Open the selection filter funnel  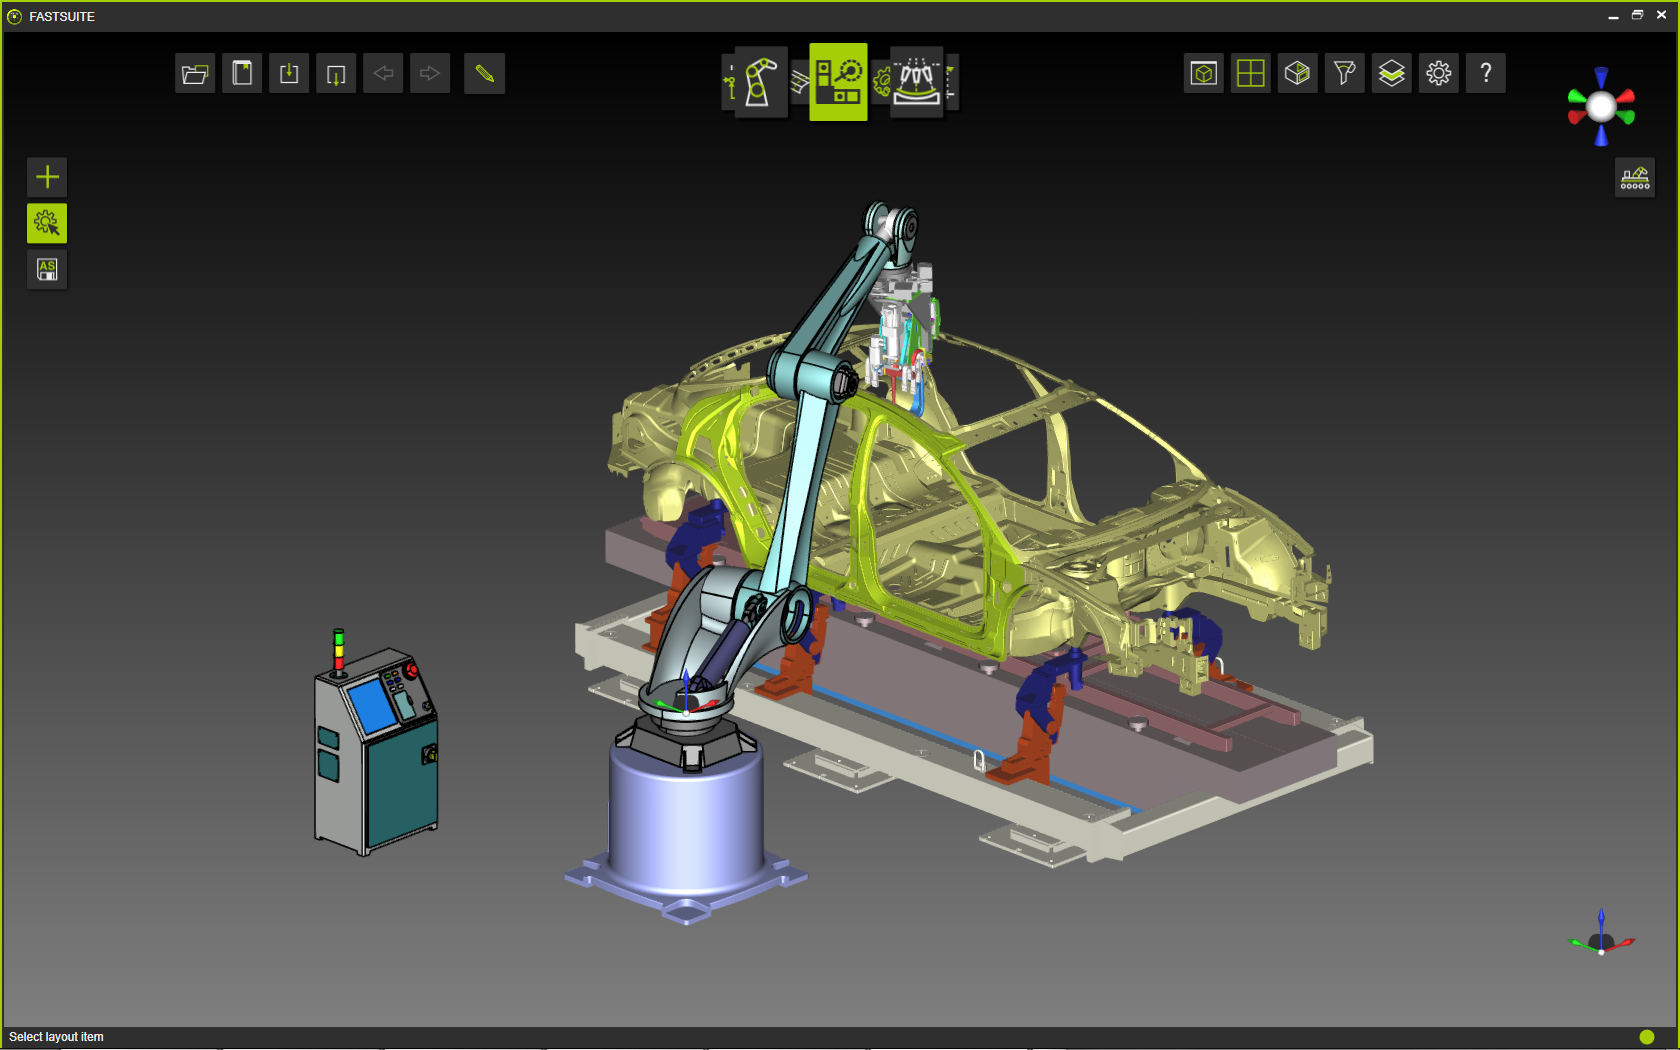tap(1345, 74)
